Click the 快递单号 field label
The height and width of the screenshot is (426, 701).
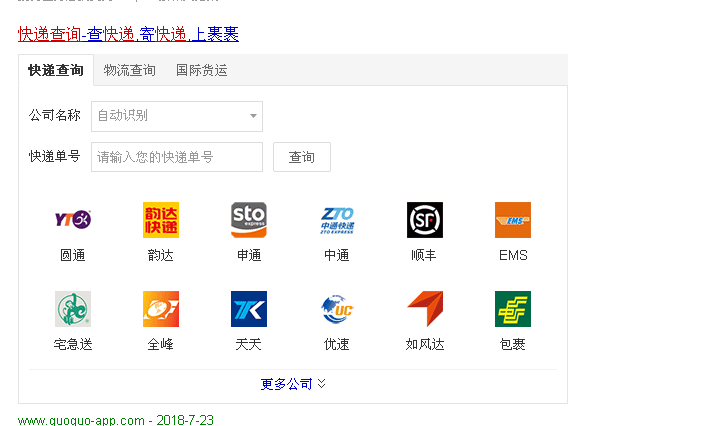click(55, 156)
